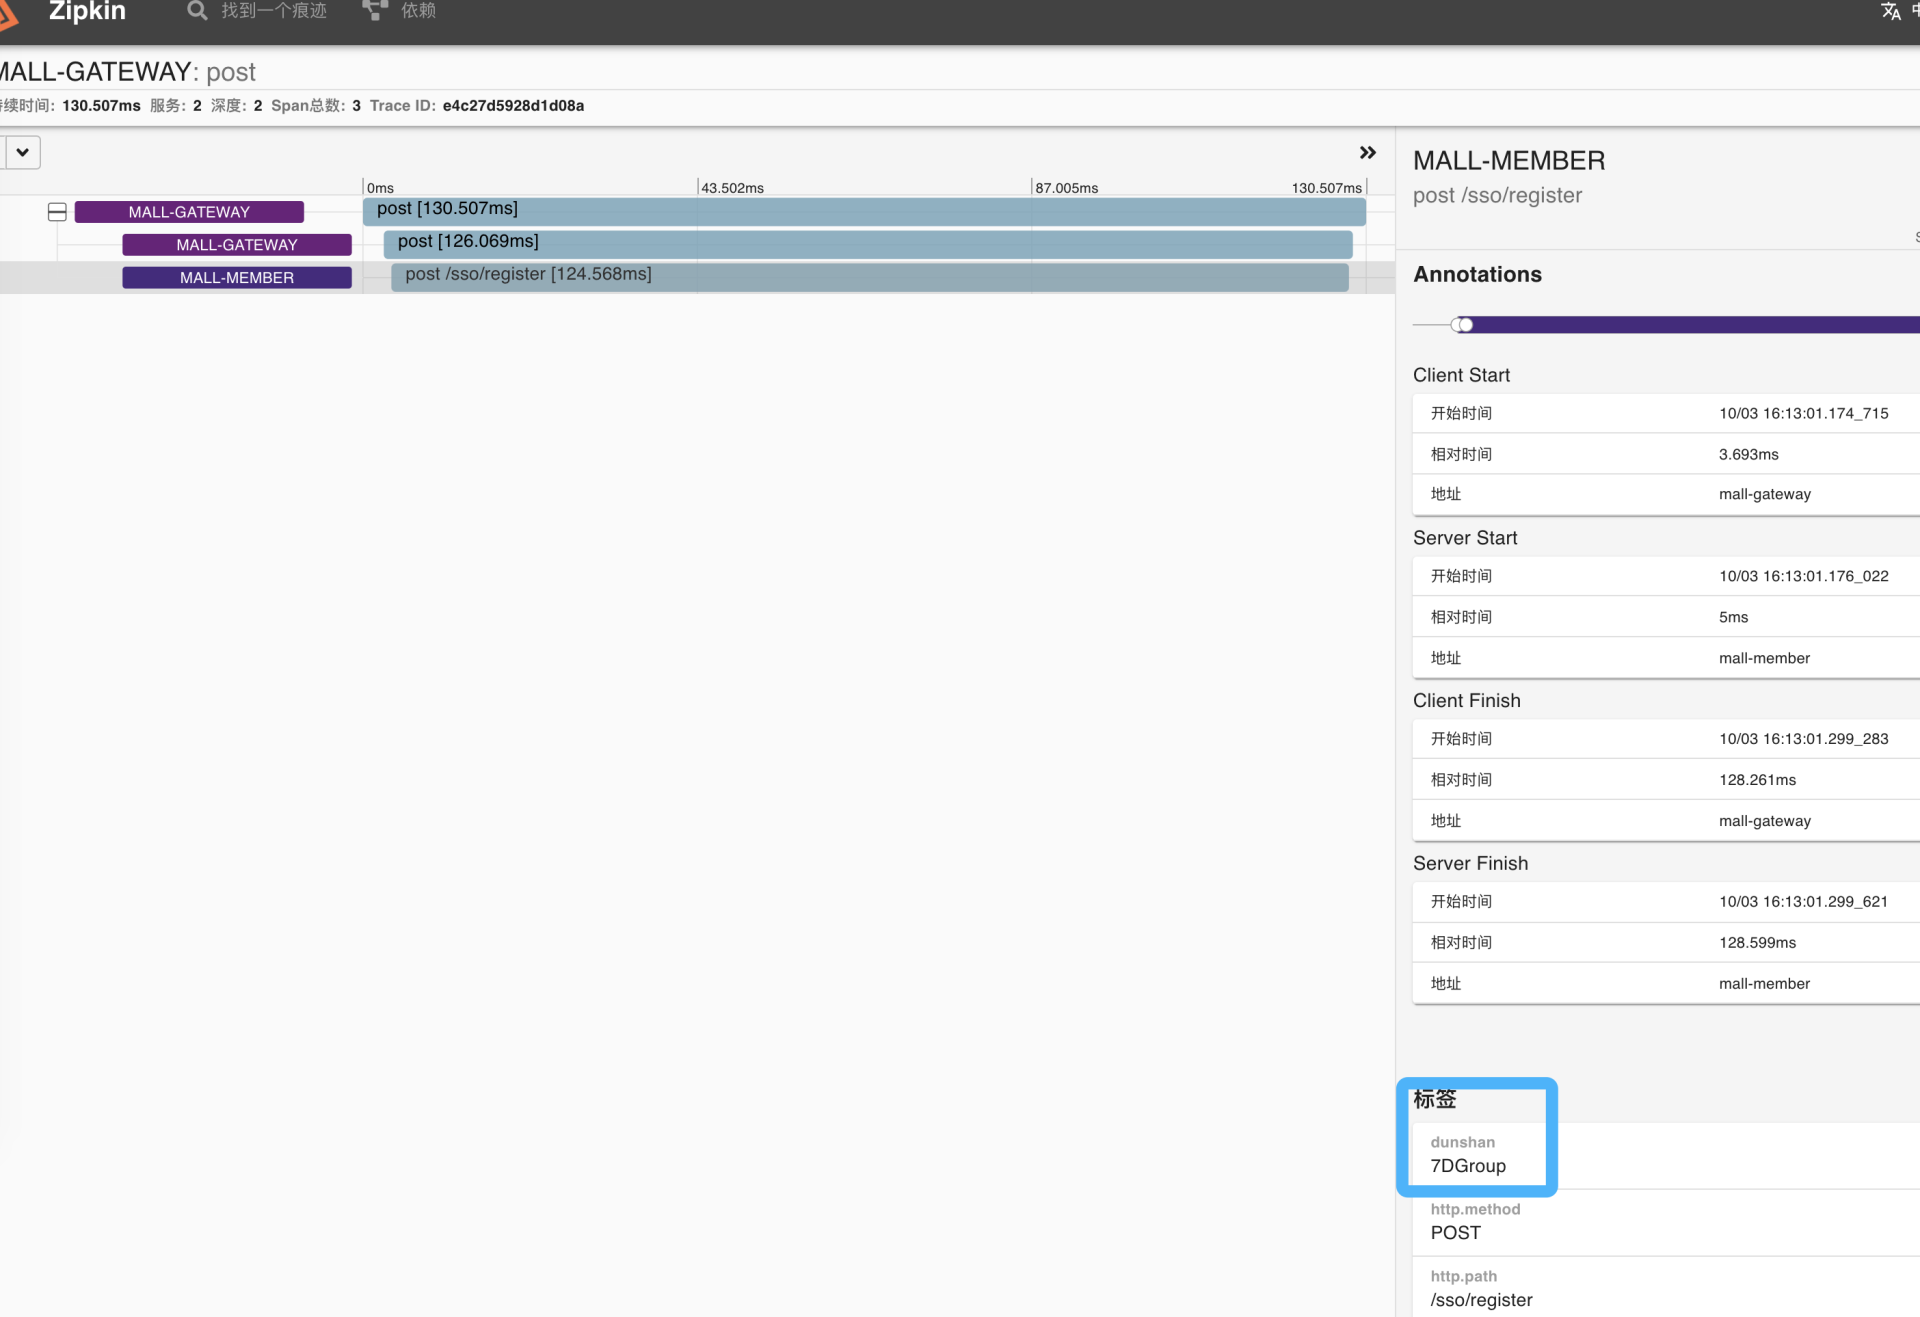Image resolution: width=1920 pixels, height=1317 pixels.
Task: Click the 128.261ms relative time value
Action: 1757,780
